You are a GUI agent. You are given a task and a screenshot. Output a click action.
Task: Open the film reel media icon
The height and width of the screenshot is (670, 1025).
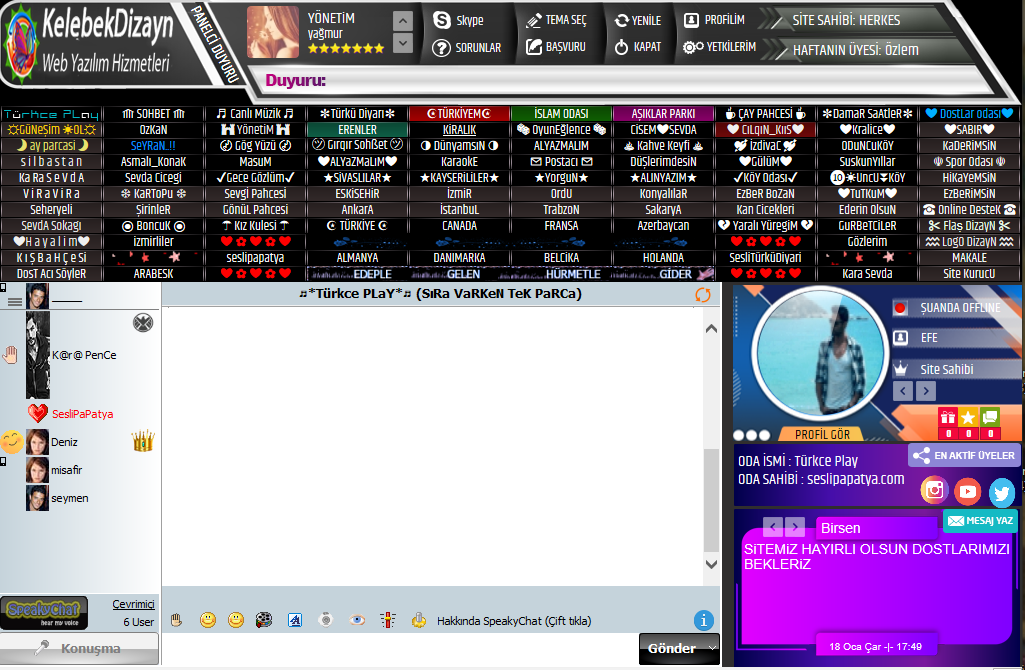click(264, 620)
